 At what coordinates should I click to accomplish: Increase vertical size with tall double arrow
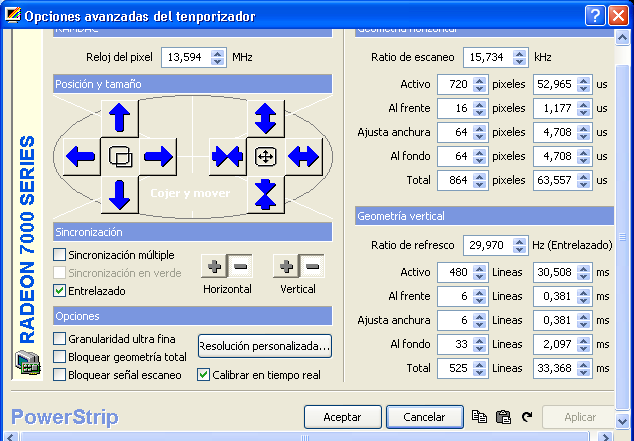266,118
